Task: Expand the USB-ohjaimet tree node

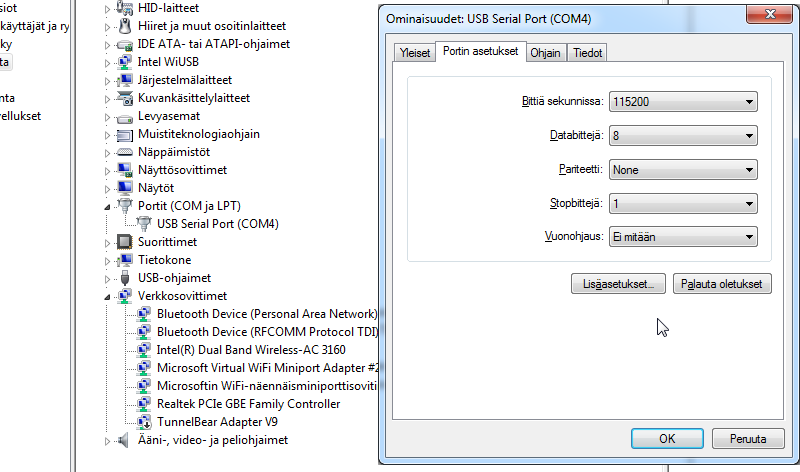Action: pyautogui.click(x=108, y=278)
